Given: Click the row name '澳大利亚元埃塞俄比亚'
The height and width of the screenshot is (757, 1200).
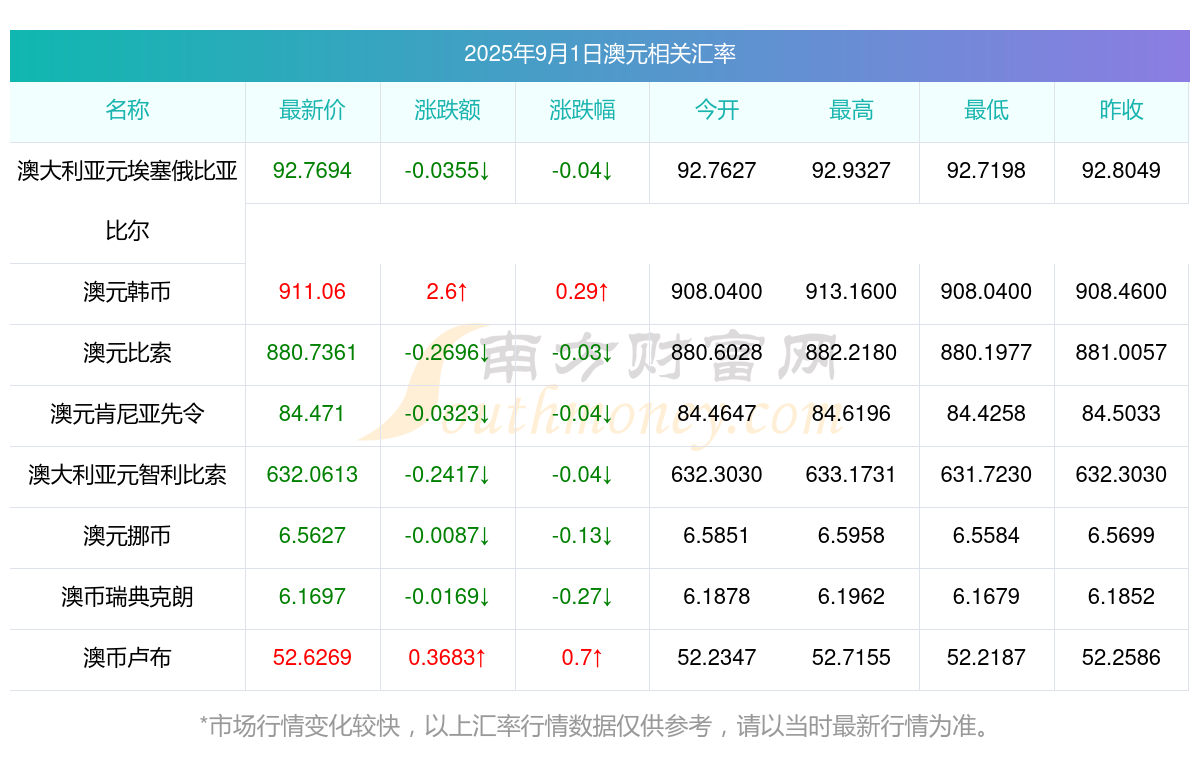Looking at the screenshot, I should (x=127, y=171).
